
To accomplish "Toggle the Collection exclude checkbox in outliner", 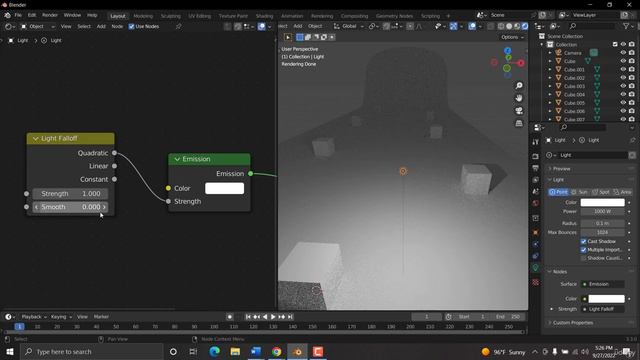I will pos(615,44).
